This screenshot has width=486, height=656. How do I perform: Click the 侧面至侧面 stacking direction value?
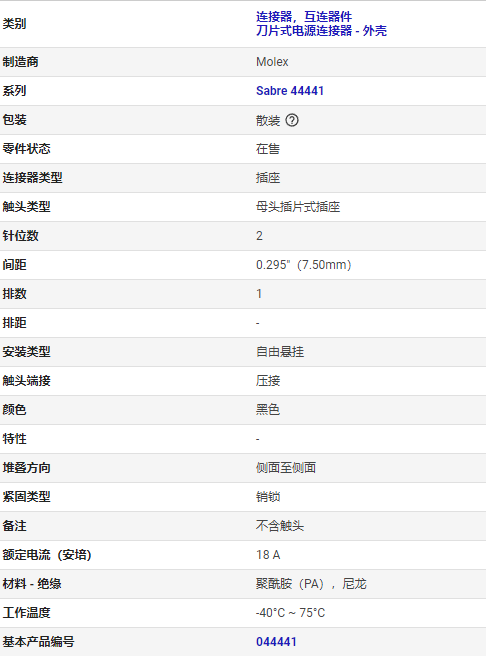point(286,468)
